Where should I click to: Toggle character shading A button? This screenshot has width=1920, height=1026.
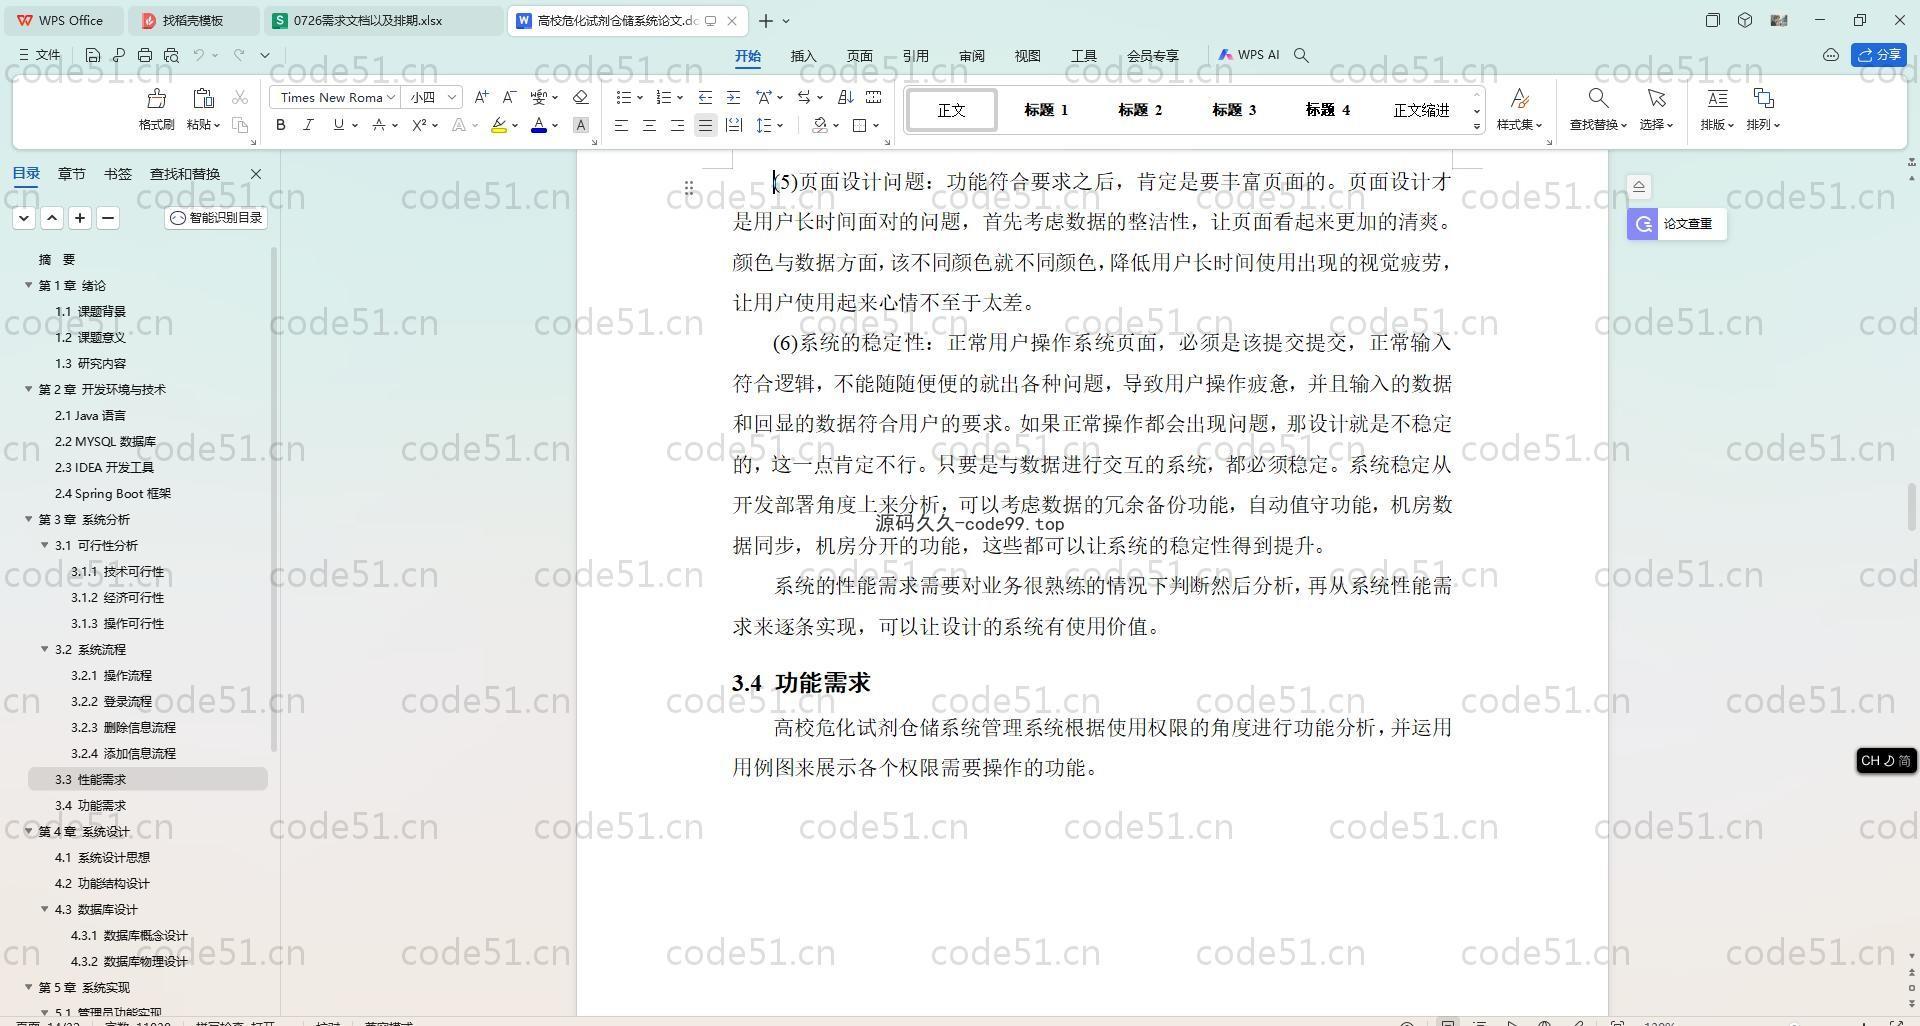click(x=580, y=125)
